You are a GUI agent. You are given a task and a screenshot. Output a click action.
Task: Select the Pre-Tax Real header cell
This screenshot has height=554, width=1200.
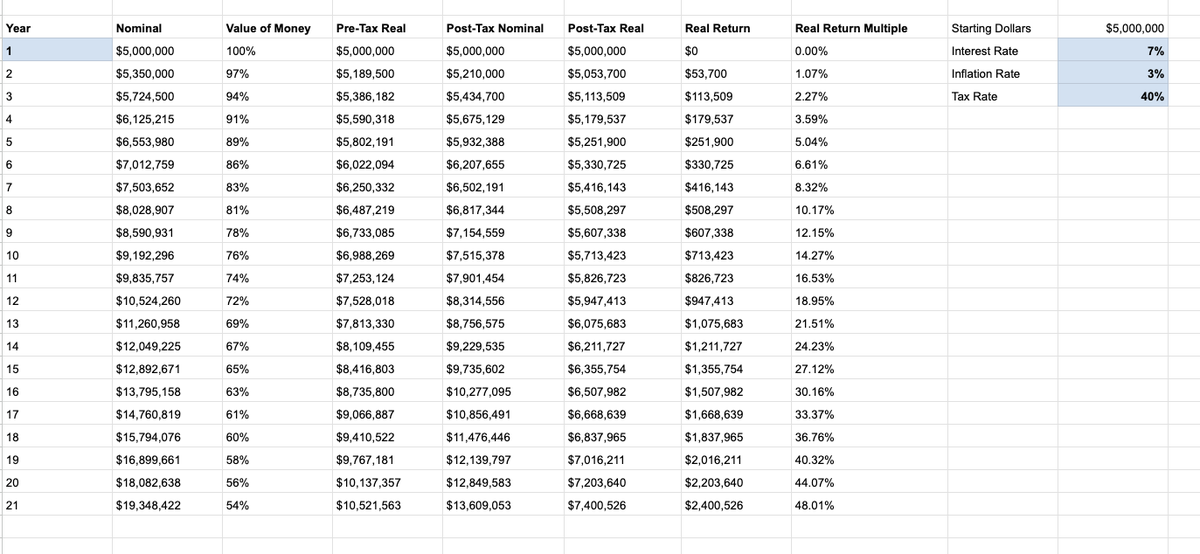385,27
